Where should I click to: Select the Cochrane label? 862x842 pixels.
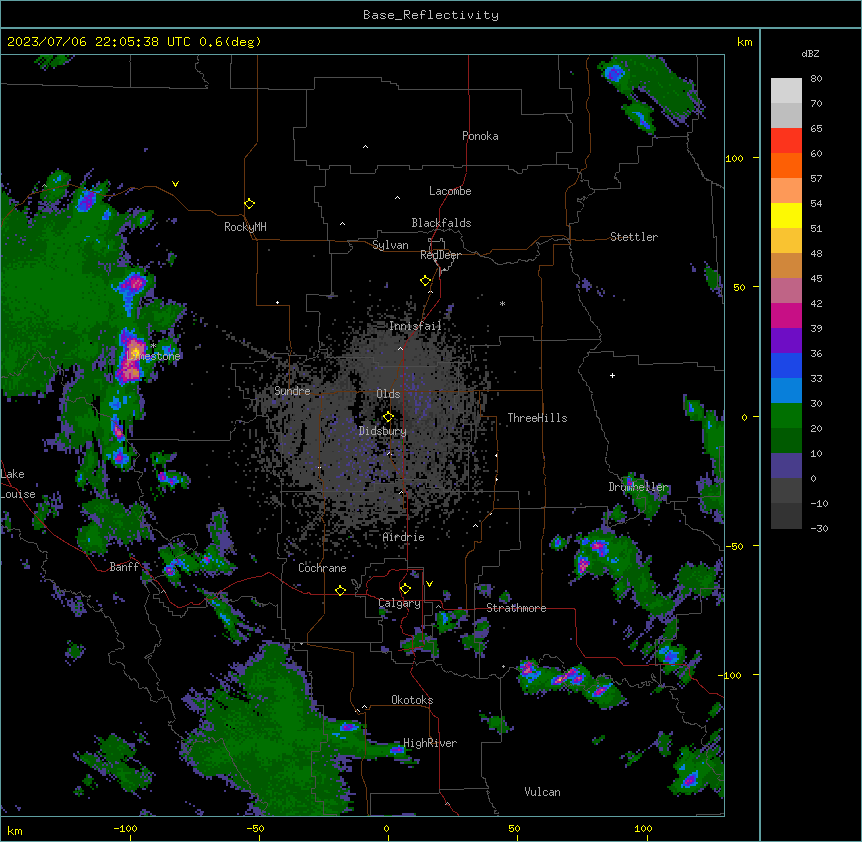coord(322,568)
